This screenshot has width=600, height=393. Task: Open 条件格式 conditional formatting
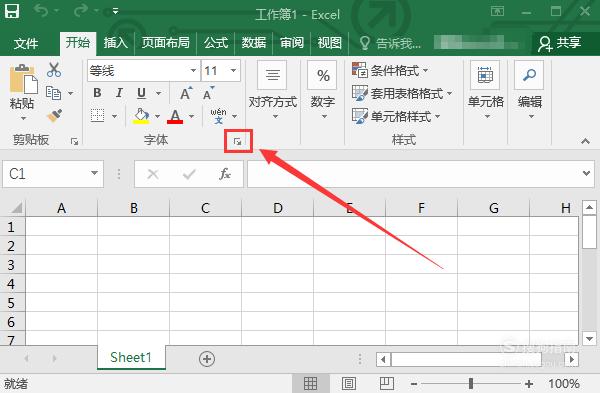coord(390,70)
